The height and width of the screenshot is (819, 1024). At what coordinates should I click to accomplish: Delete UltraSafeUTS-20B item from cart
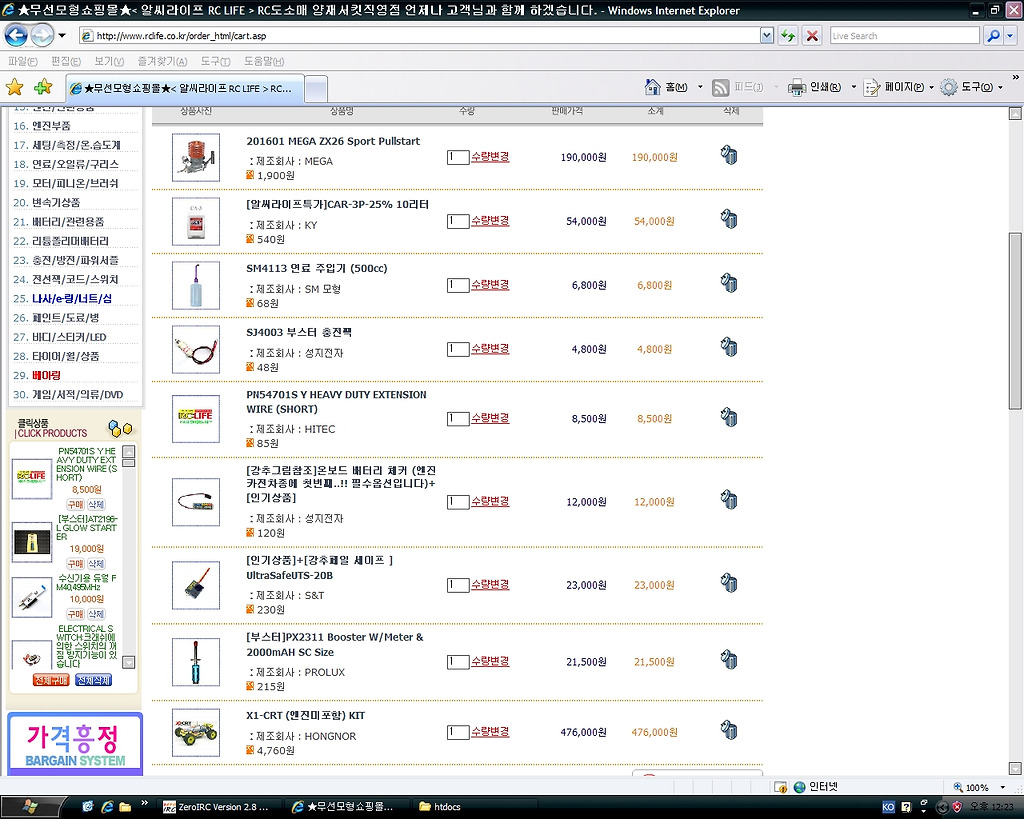click(x=729, y=583)
